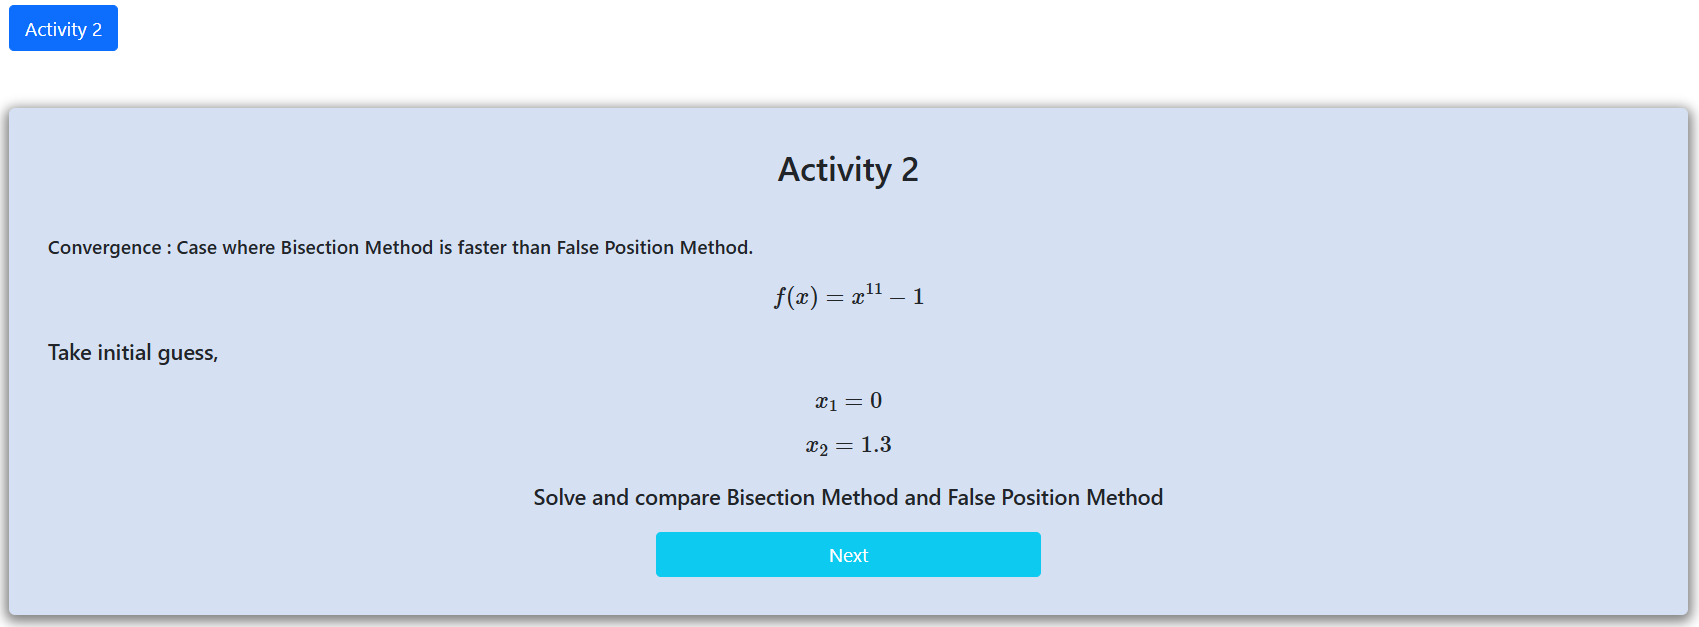Click the '− 1' term of the formula
The width and height of the screenshot is (1699, 627).
[907, 297]
